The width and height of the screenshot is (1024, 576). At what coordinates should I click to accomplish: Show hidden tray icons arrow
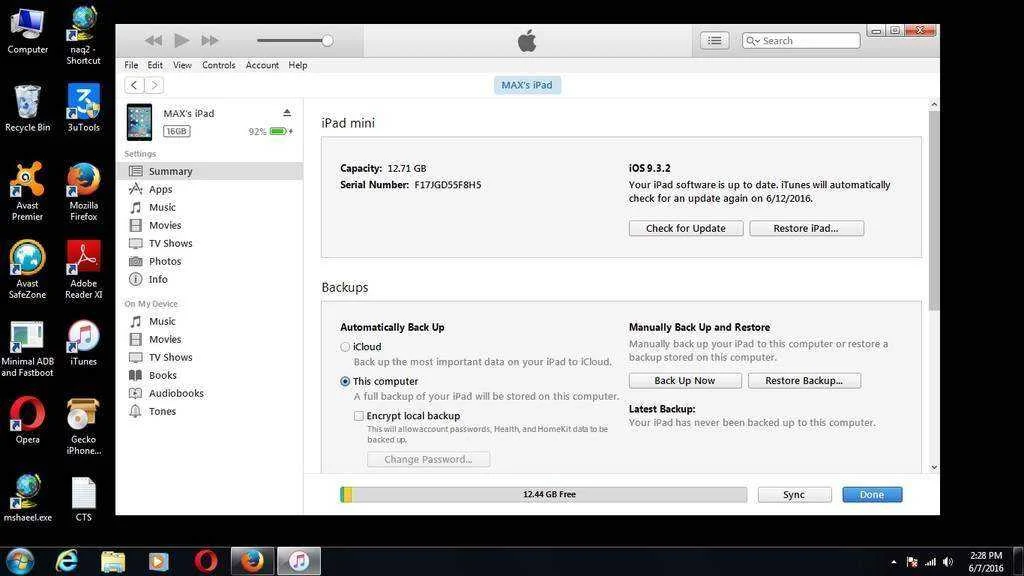pyautogui.click(x=893, y=562)
